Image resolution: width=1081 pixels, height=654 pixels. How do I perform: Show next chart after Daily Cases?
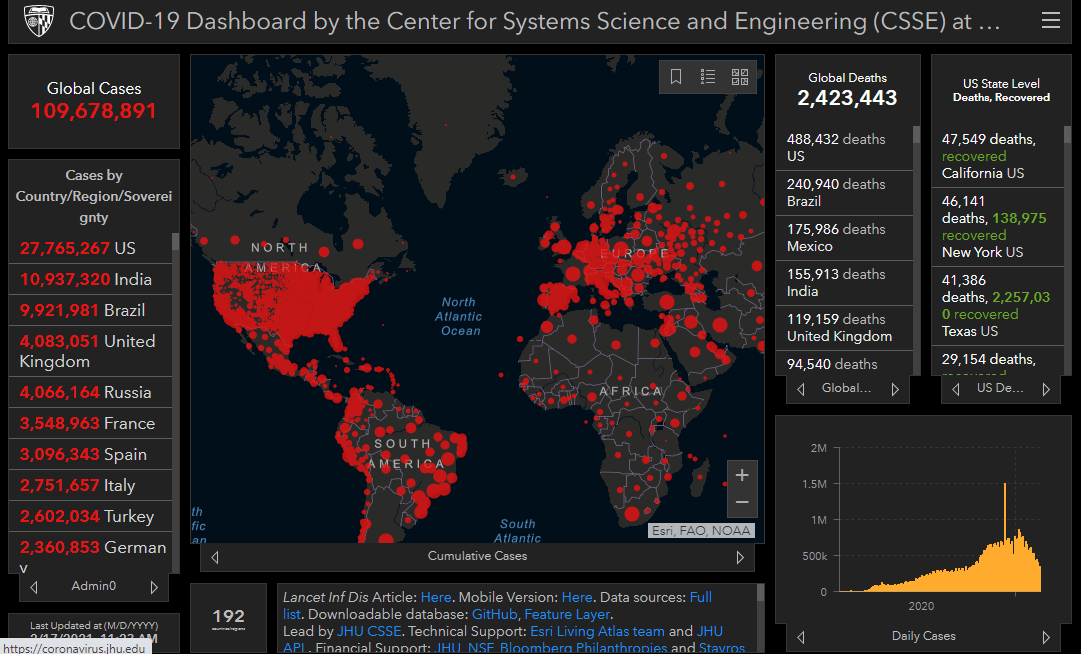click(1046, 637)
